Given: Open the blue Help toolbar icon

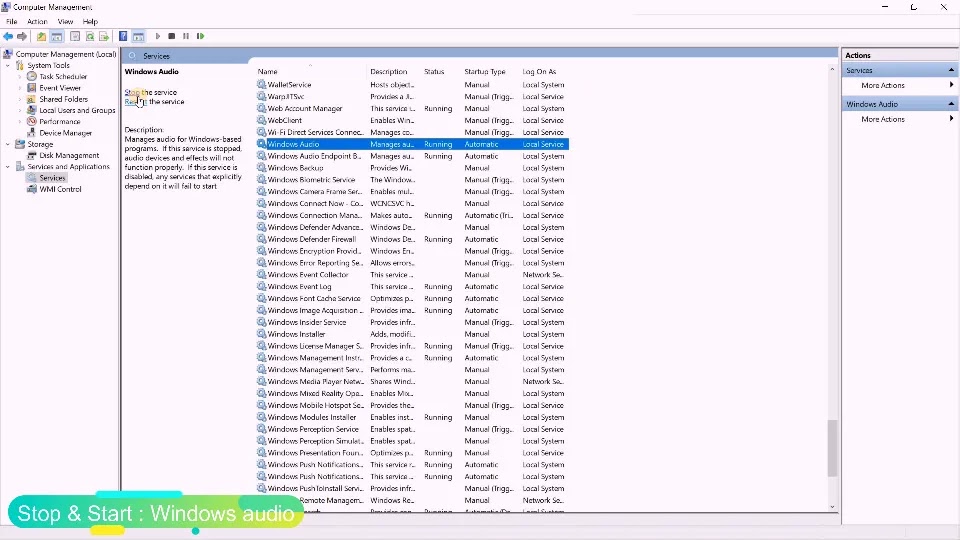Looking at the screenshot, I should tap(123, 36).
